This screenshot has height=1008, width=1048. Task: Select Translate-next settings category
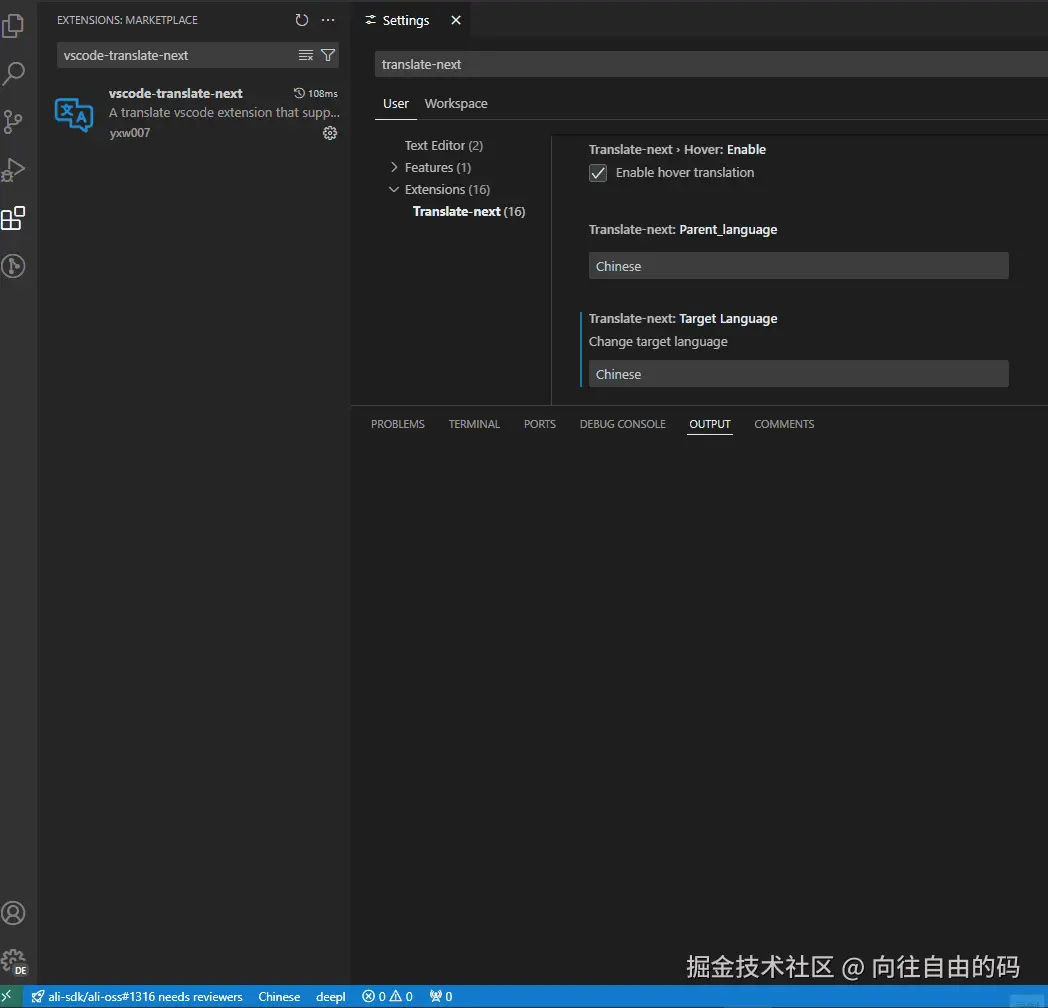click(x=469, y=211)
